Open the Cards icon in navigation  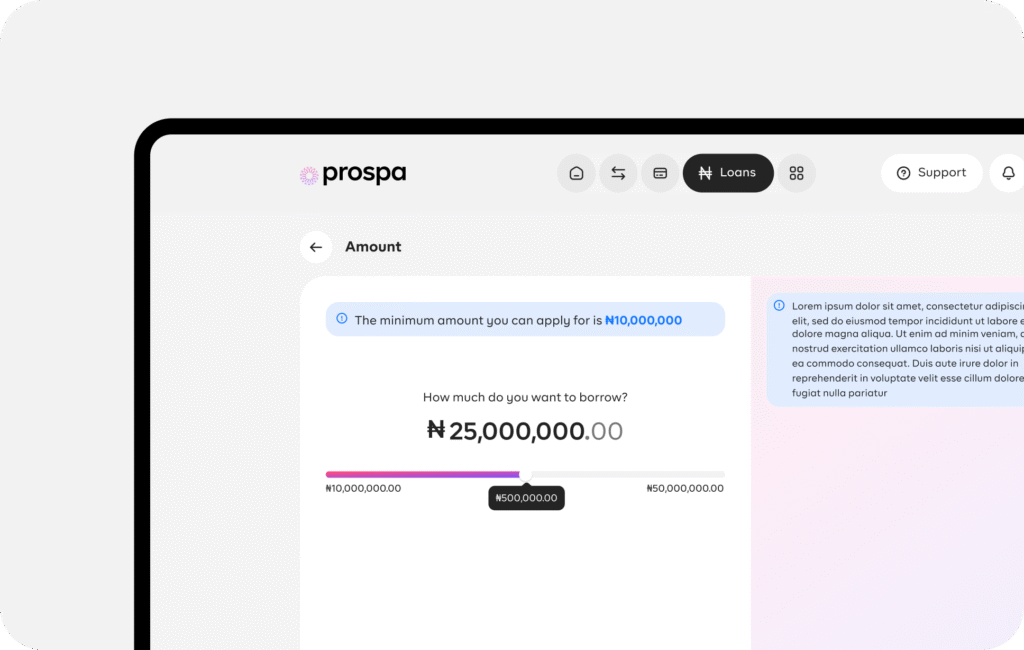coord(660,173)
